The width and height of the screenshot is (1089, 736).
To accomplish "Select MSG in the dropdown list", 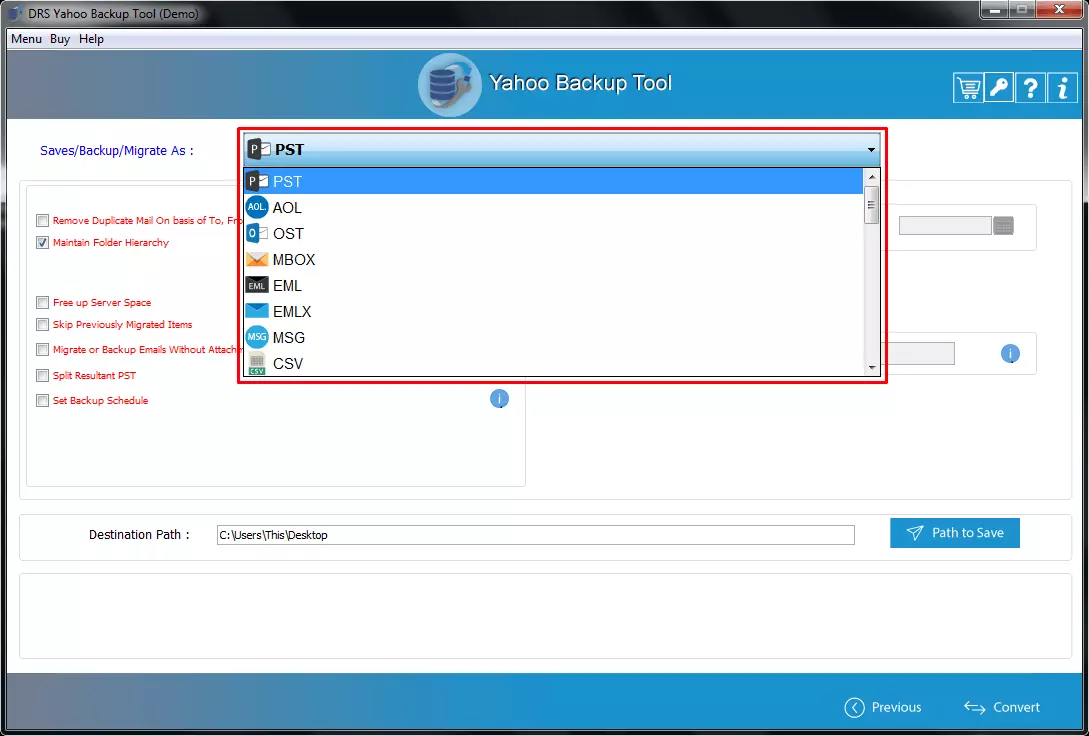I will click(553, 337).
